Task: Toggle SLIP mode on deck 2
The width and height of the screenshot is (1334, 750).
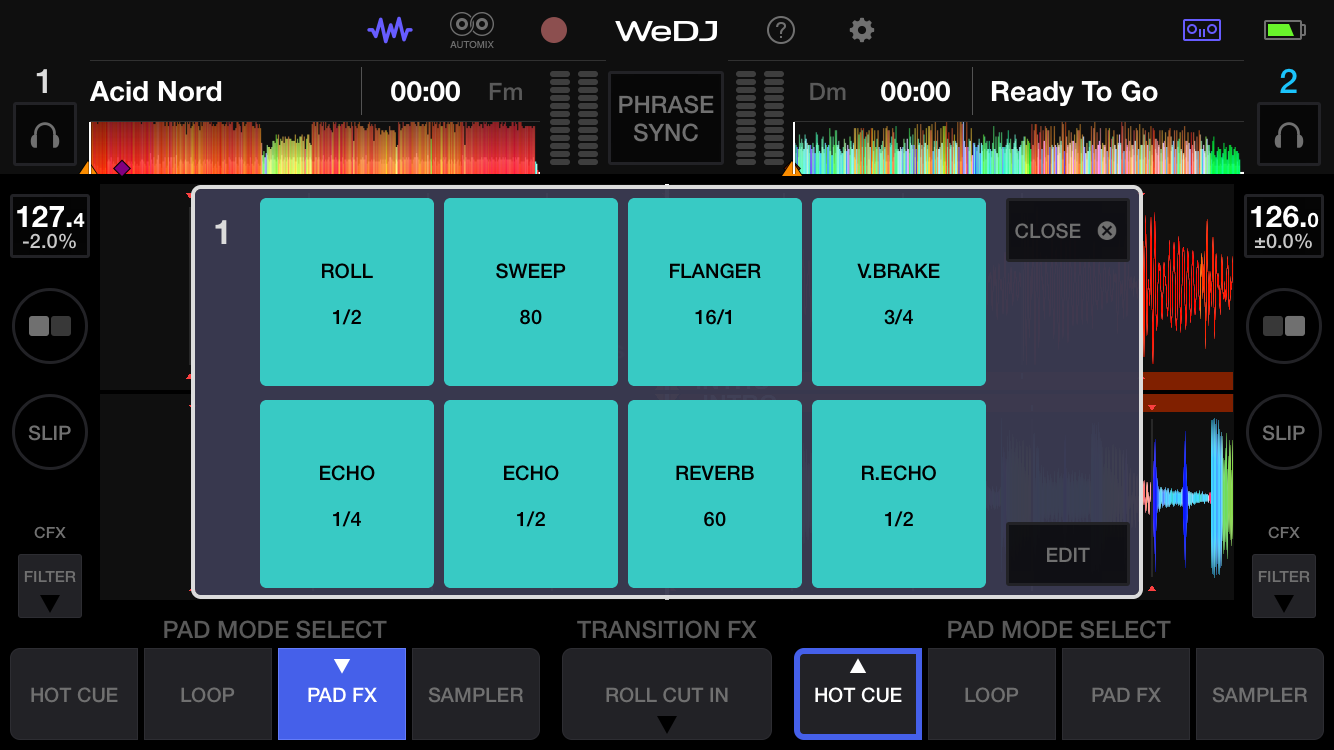Action: [1283, 433]
